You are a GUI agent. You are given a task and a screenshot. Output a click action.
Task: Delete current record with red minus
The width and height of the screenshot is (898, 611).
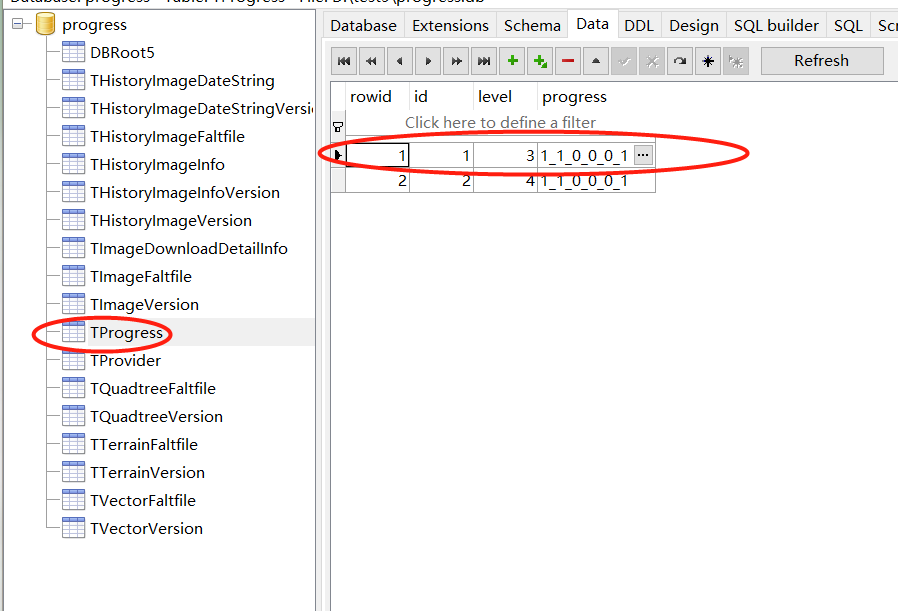[568, 61]
